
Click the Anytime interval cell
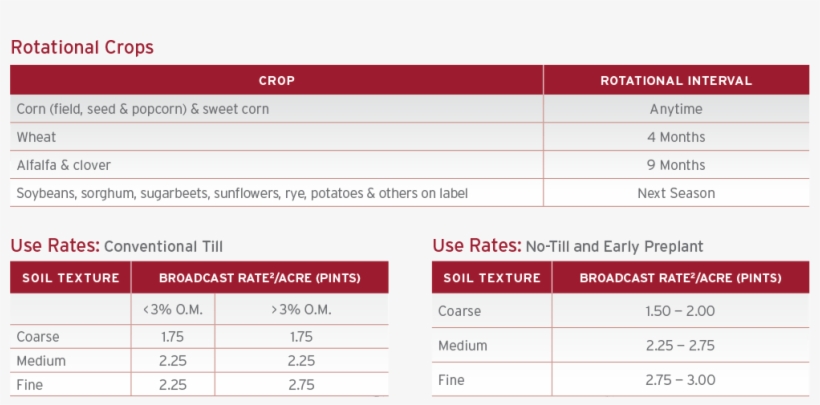click(676, 109)
